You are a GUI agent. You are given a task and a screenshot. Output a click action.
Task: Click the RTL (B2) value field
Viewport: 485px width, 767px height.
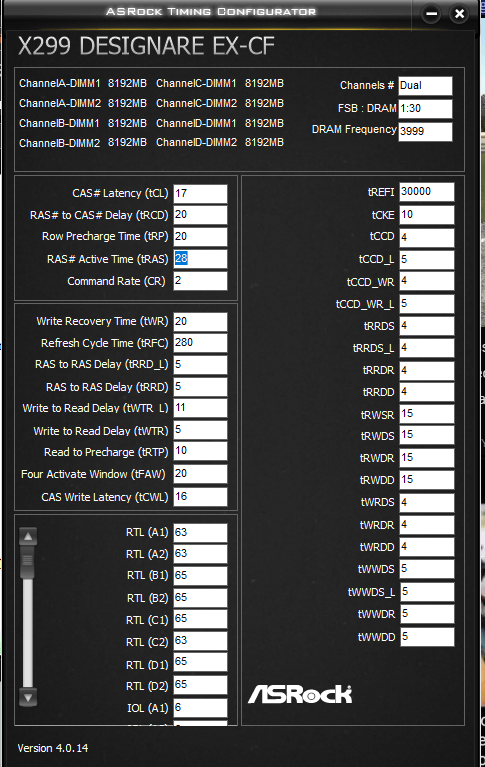point(200,598)
